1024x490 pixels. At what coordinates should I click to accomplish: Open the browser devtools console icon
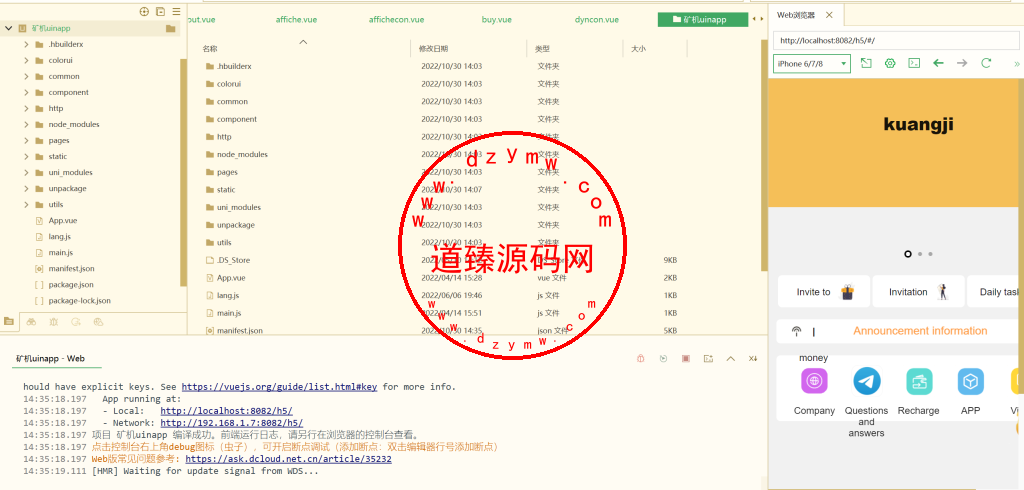(915, 63)
